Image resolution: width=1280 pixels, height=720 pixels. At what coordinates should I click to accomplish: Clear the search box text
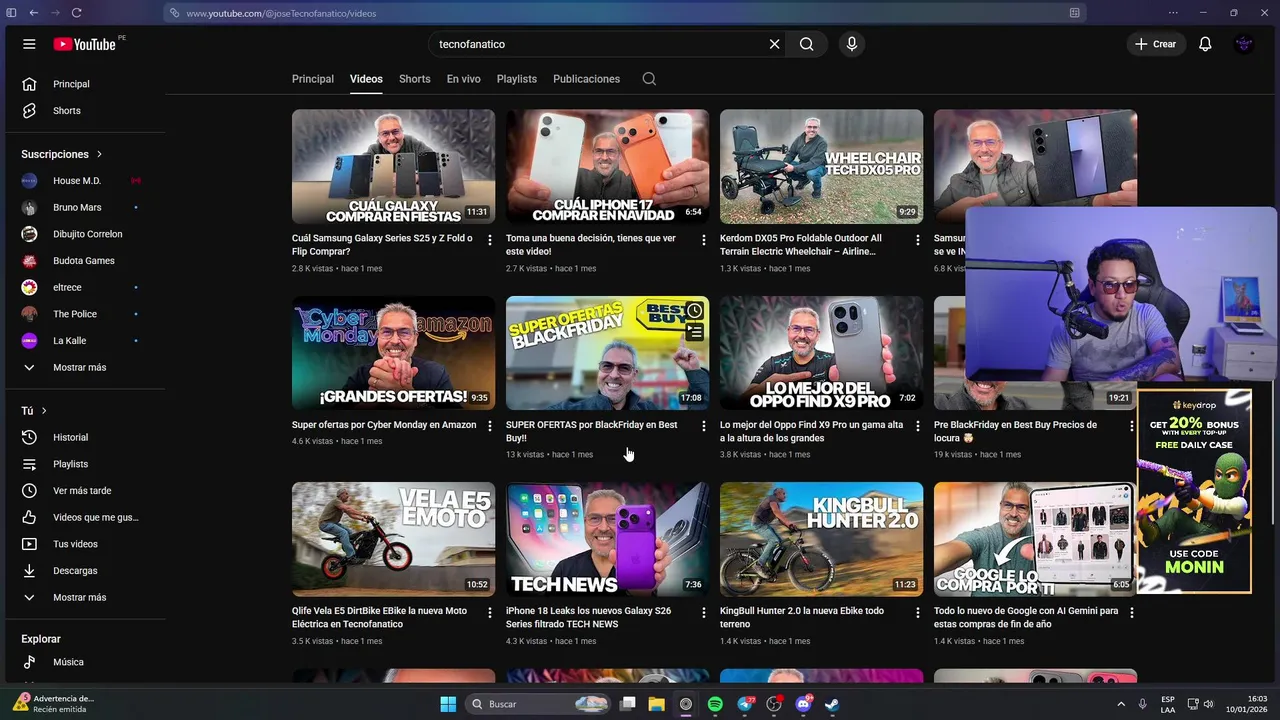774,44
